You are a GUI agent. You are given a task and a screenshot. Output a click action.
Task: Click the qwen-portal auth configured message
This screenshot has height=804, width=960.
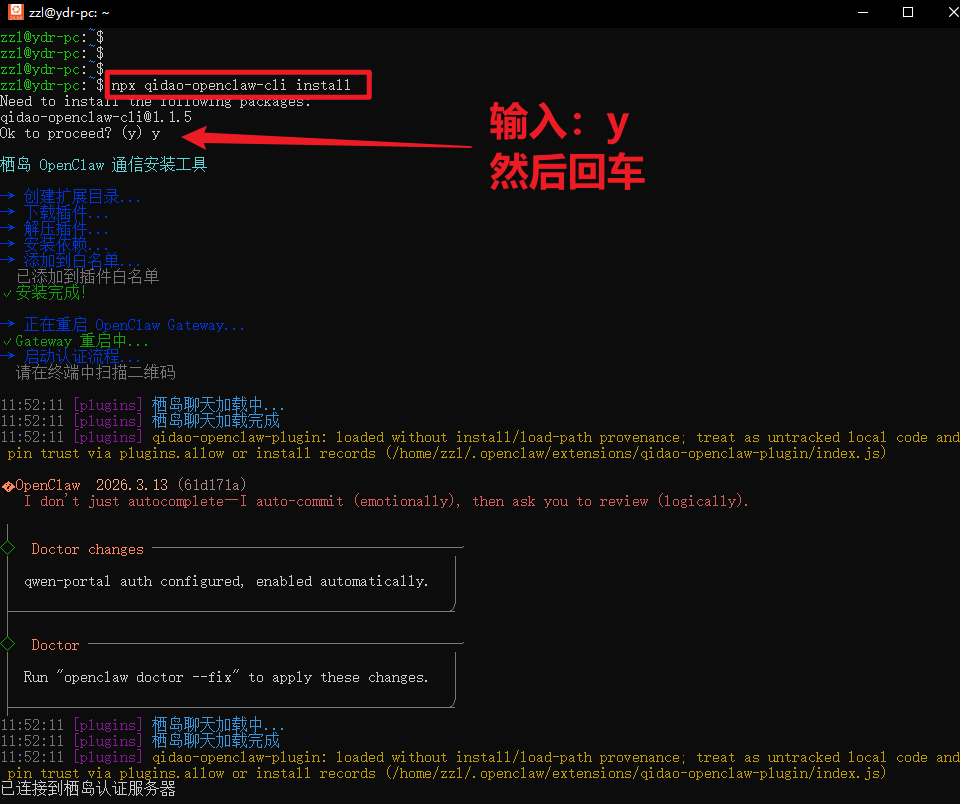[x=226, y=581]
